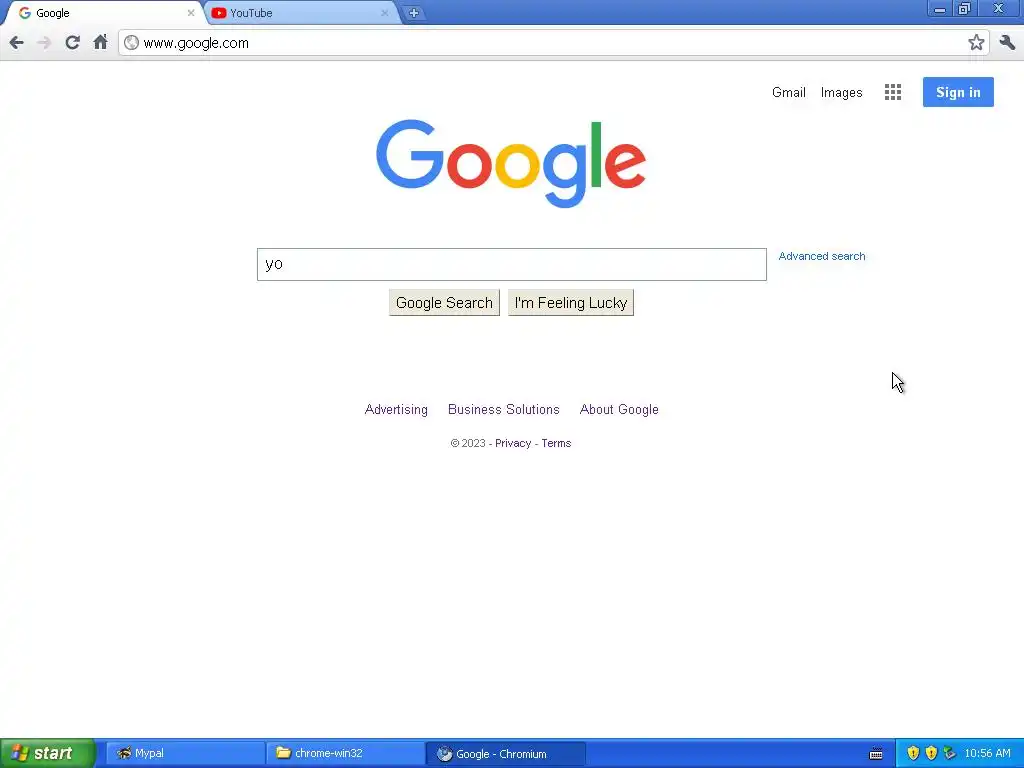Select Google - Chromium taskbar button
The width and height of the screenshot is (1024, 768).
click(x=505, y=754)
